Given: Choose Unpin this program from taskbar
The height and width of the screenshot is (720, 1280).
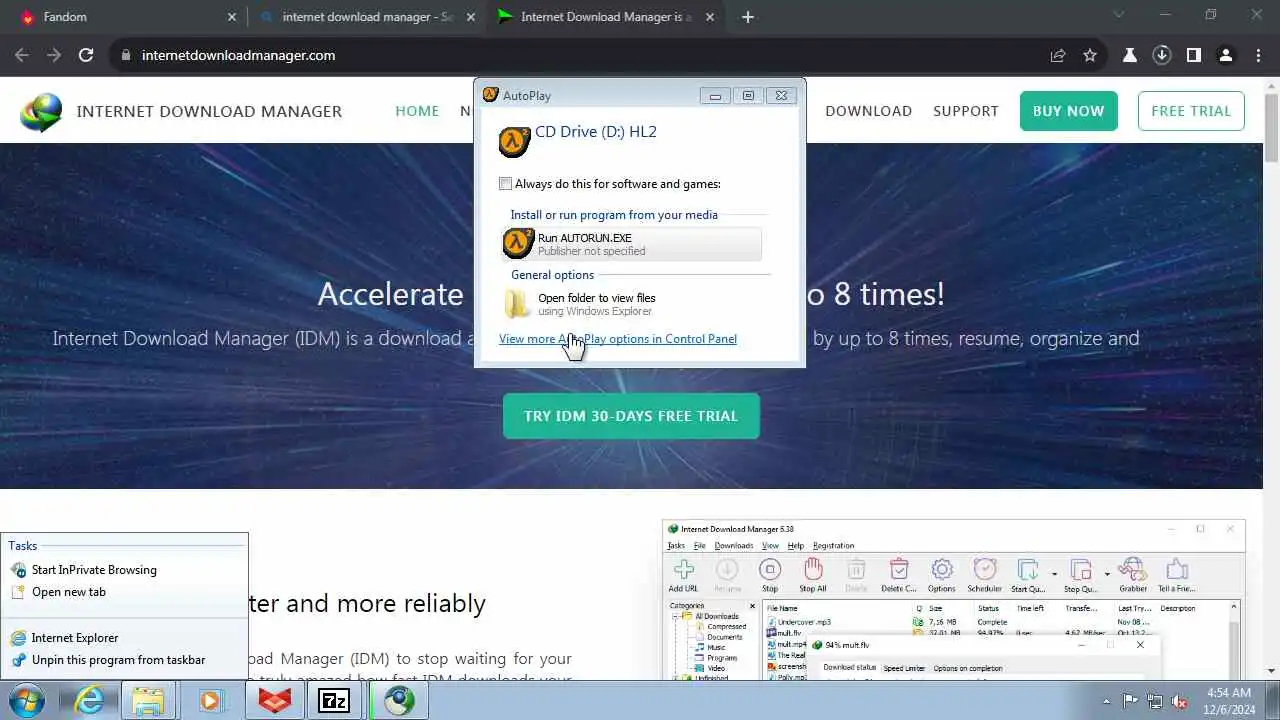Looking at the screenshot, I should (118, 660).
